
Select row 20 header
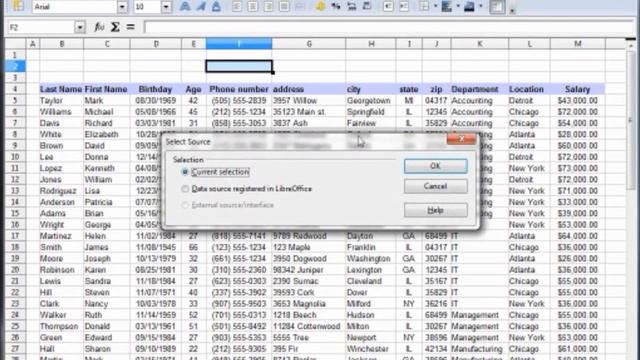point(15,270)
